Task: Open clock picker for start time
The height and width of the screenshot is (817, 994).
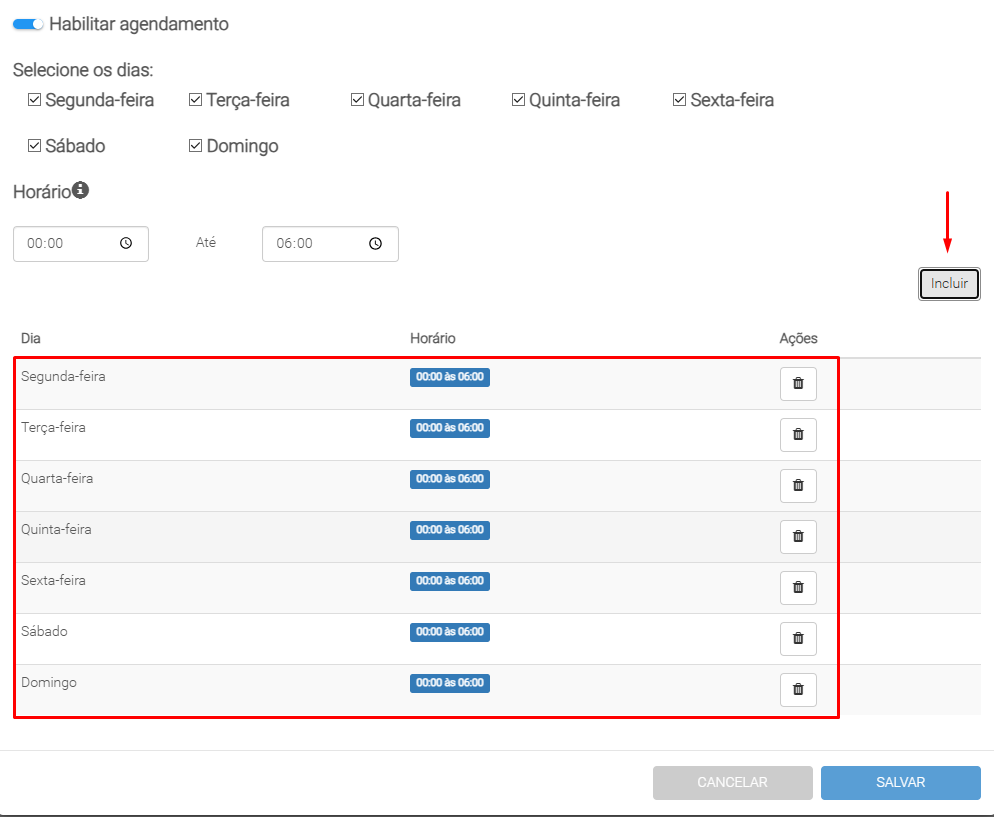Action: point(126,244)
